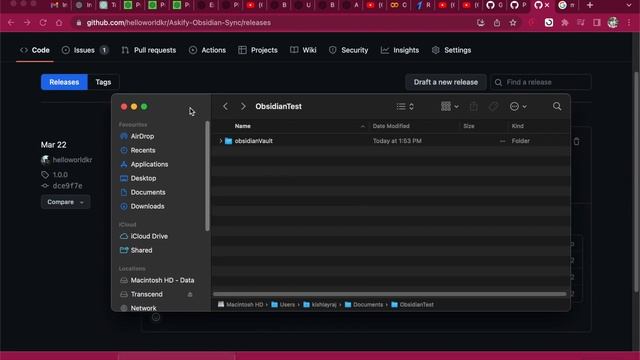Click the Finder share icon

coord(473,106)
